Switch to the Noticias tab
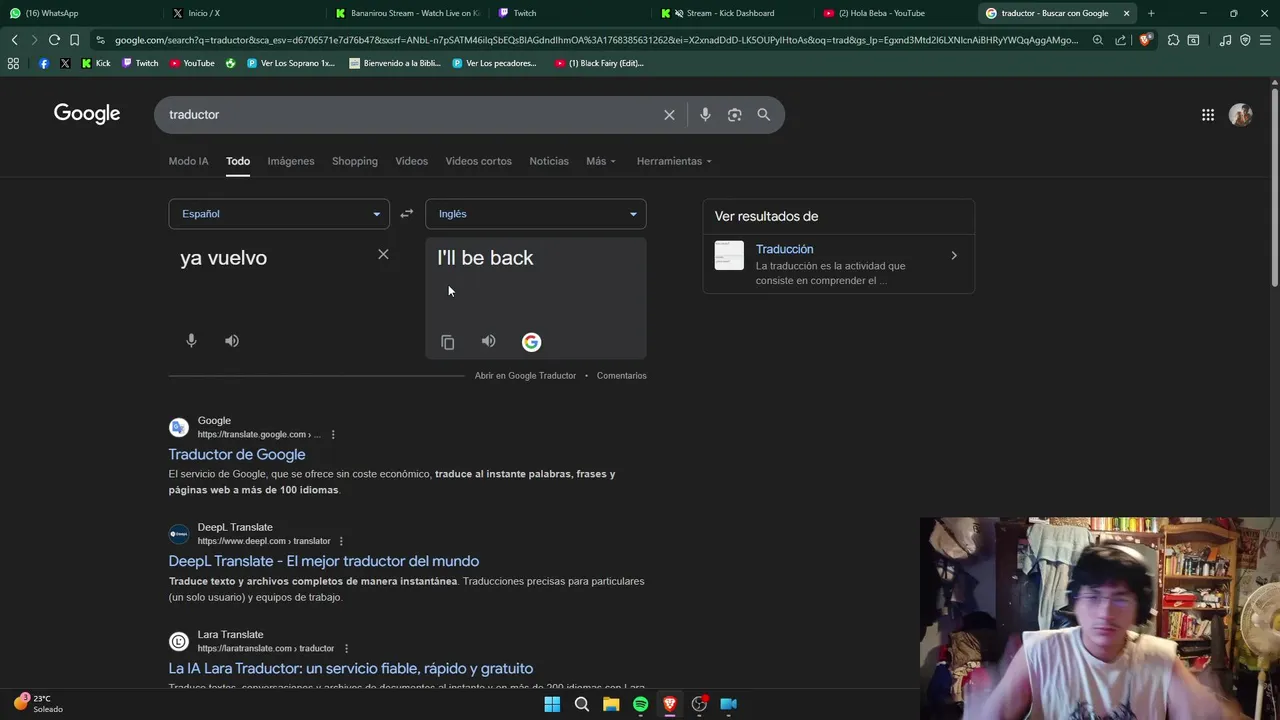 pos(549,161)
